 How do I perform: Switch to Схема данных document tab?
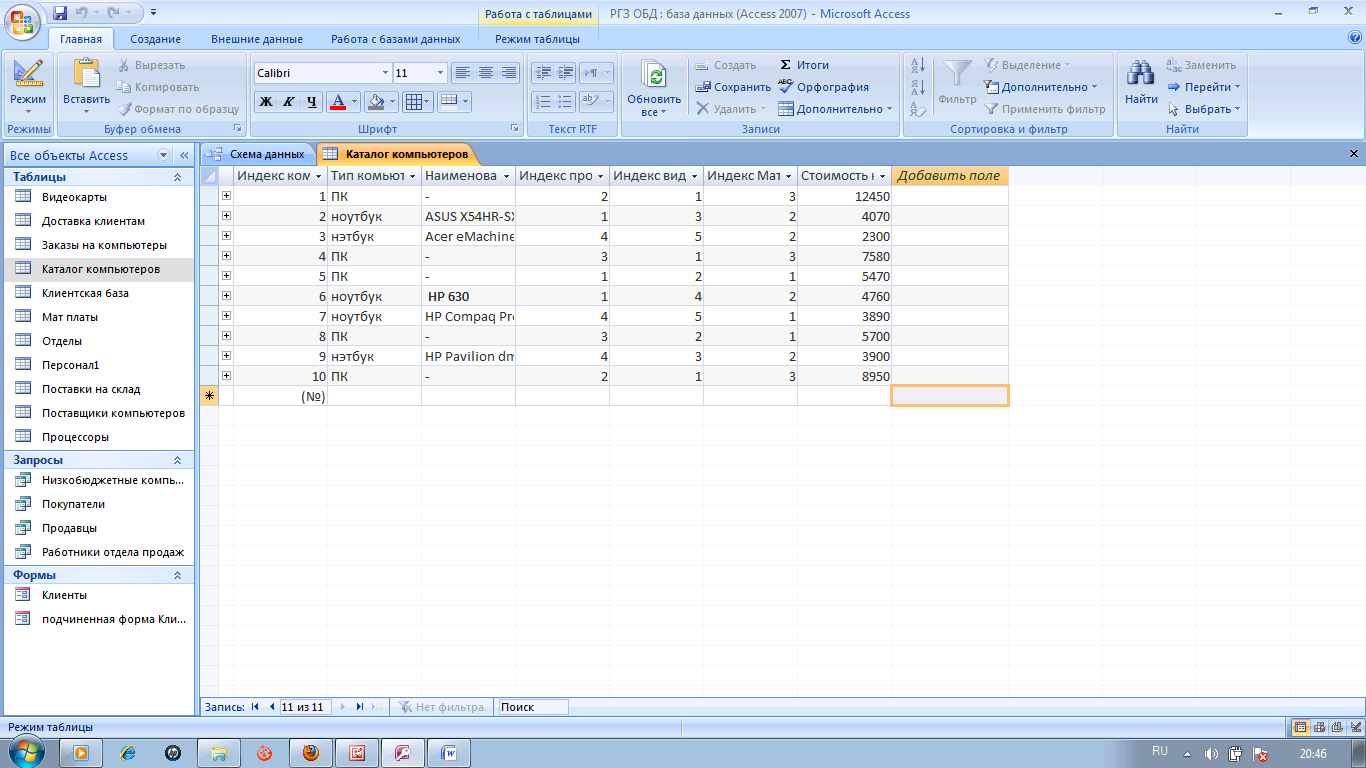pos(258,154)
